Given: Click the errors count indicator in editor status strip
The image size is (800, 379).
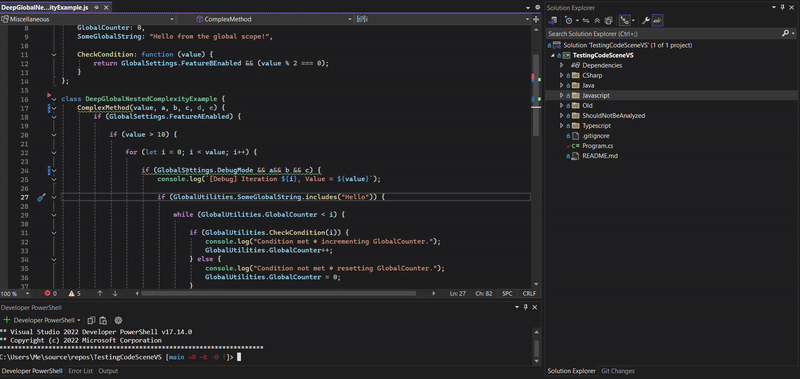Looking at the screenshot, I should coord(51,293).
